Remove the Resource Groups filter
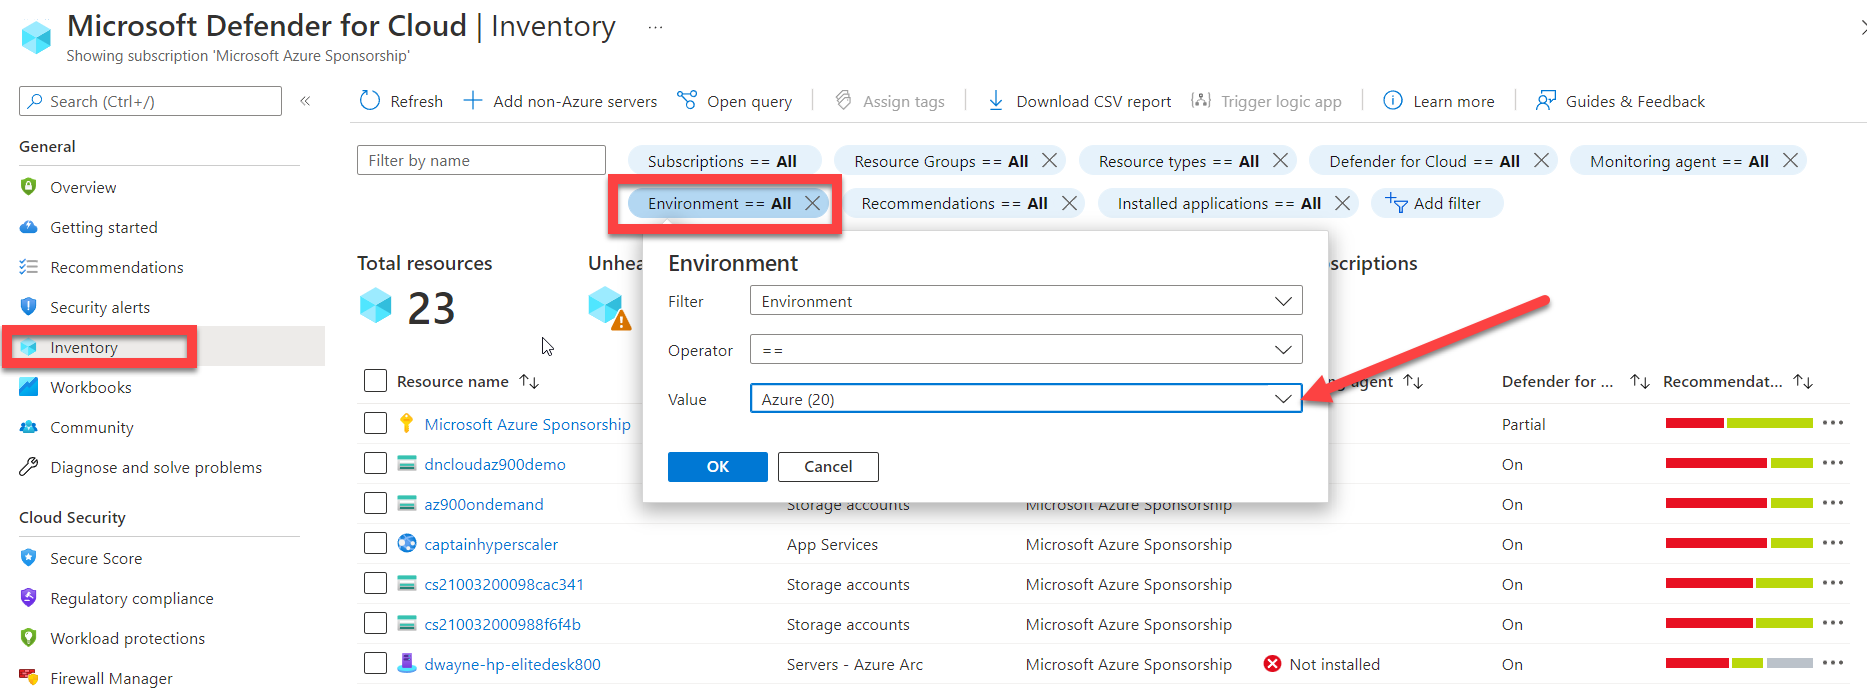The width and height of the screenshot is (1867, 690). [1049, 161]
